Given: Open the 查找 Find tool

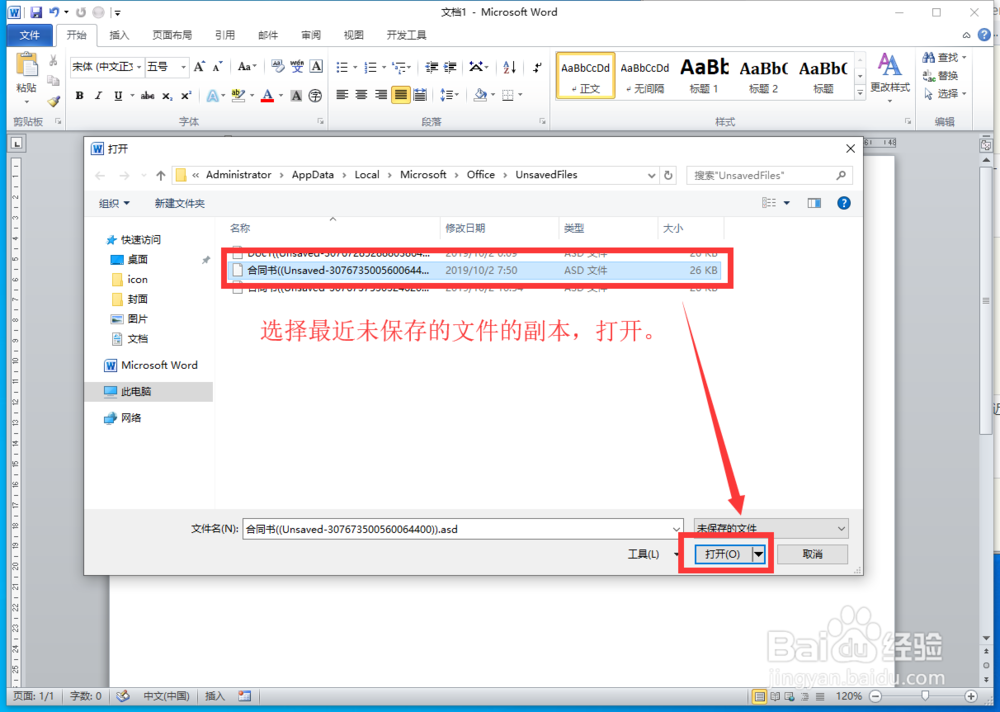Looking at the screenshot, I should [x=945, y=57].
